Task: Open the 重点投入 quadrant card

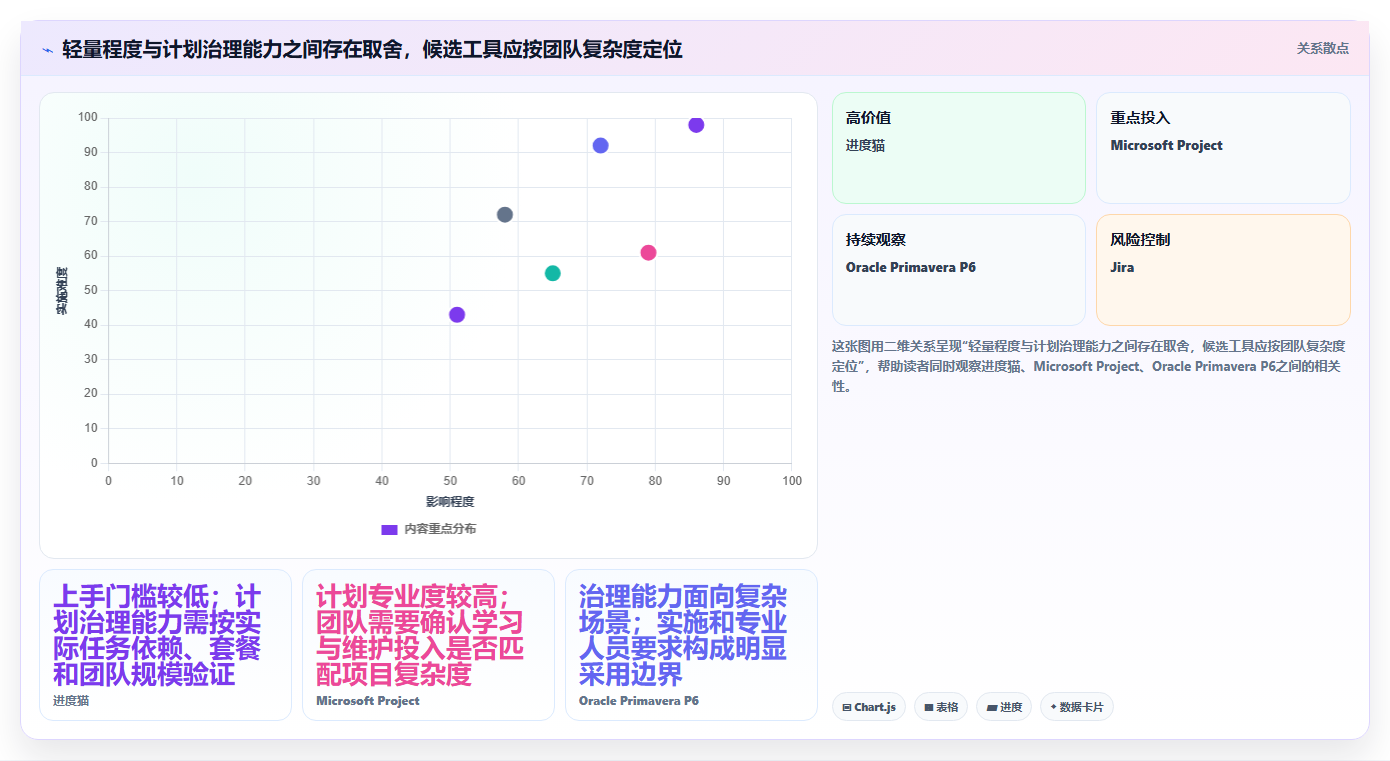Action: (1223, 148)
